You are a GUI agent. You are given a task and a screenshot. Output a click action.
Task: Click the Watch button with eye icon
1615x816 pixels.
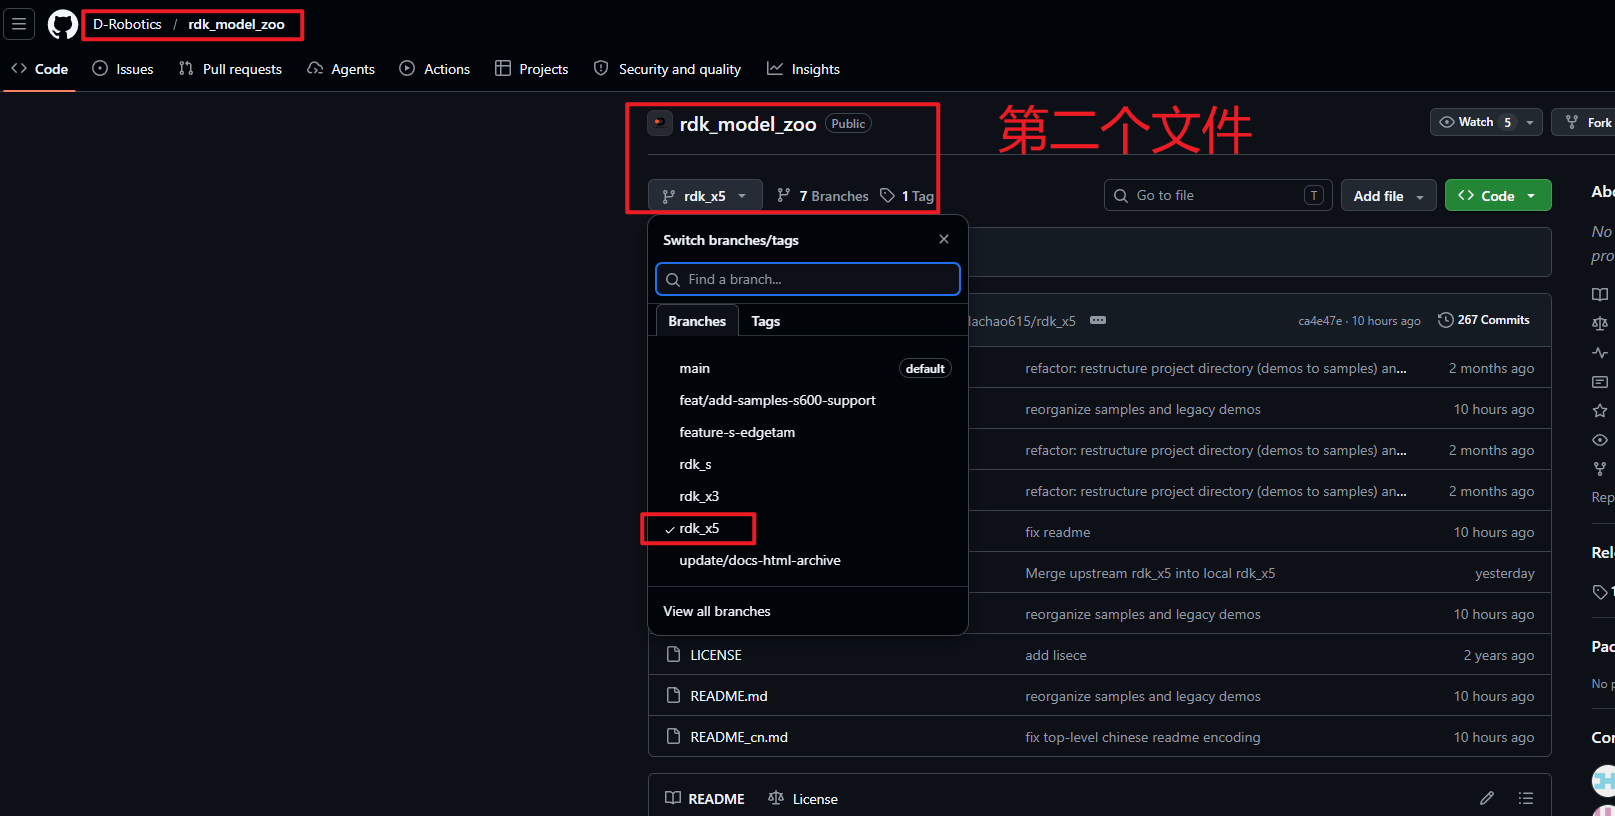[1476, 122]
